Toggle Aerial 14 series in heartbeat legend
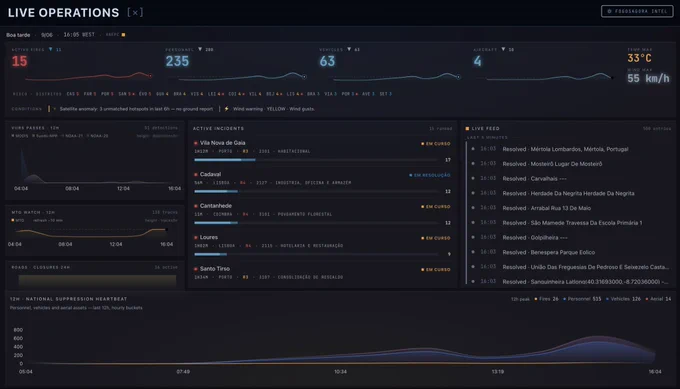Viewport: 680px width, 389px height. (658, 299)
